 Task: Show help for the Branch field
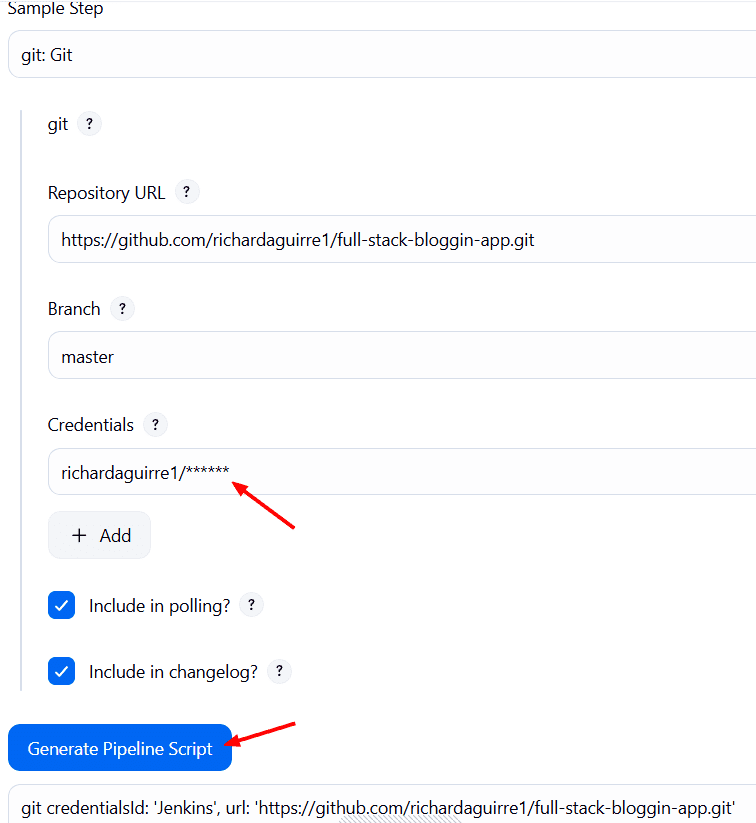[122, 309]
